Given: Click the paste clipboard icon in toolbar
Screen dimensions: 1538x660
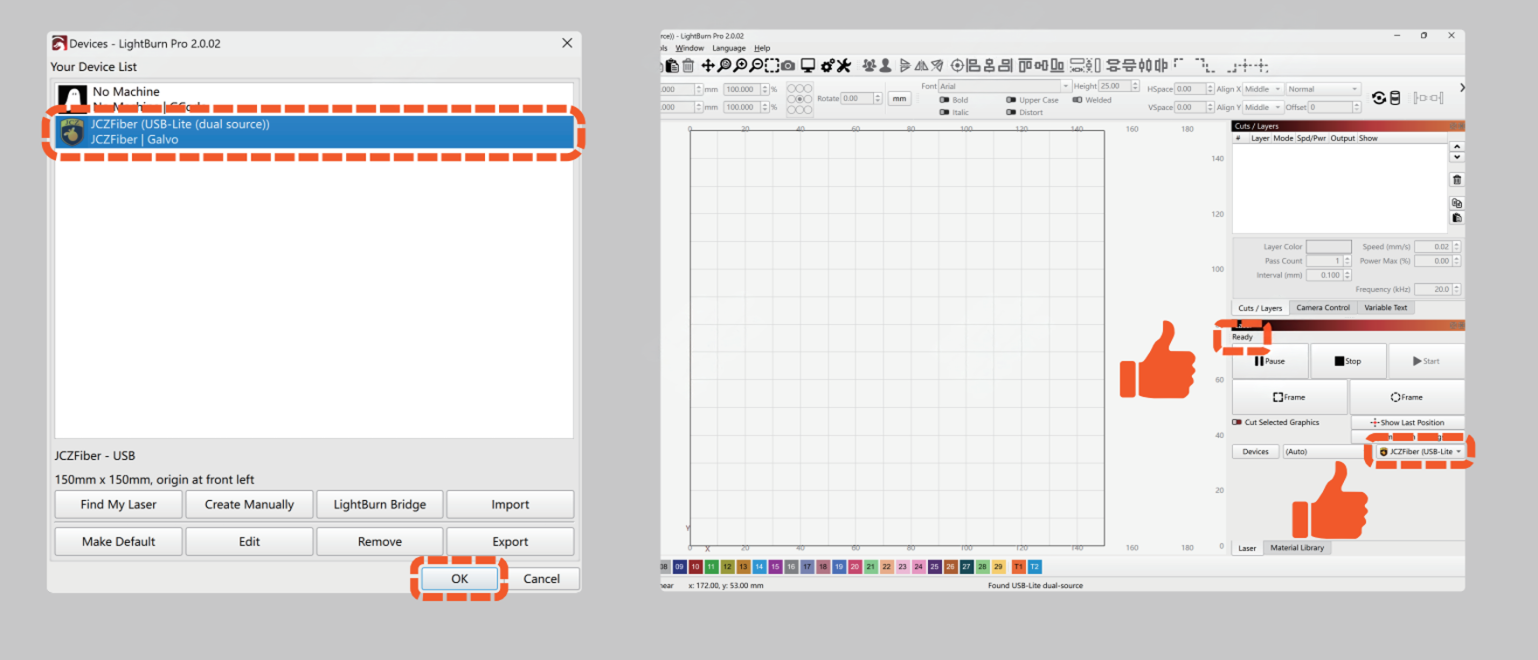Looking at the screenshot, I should [672, 66].
